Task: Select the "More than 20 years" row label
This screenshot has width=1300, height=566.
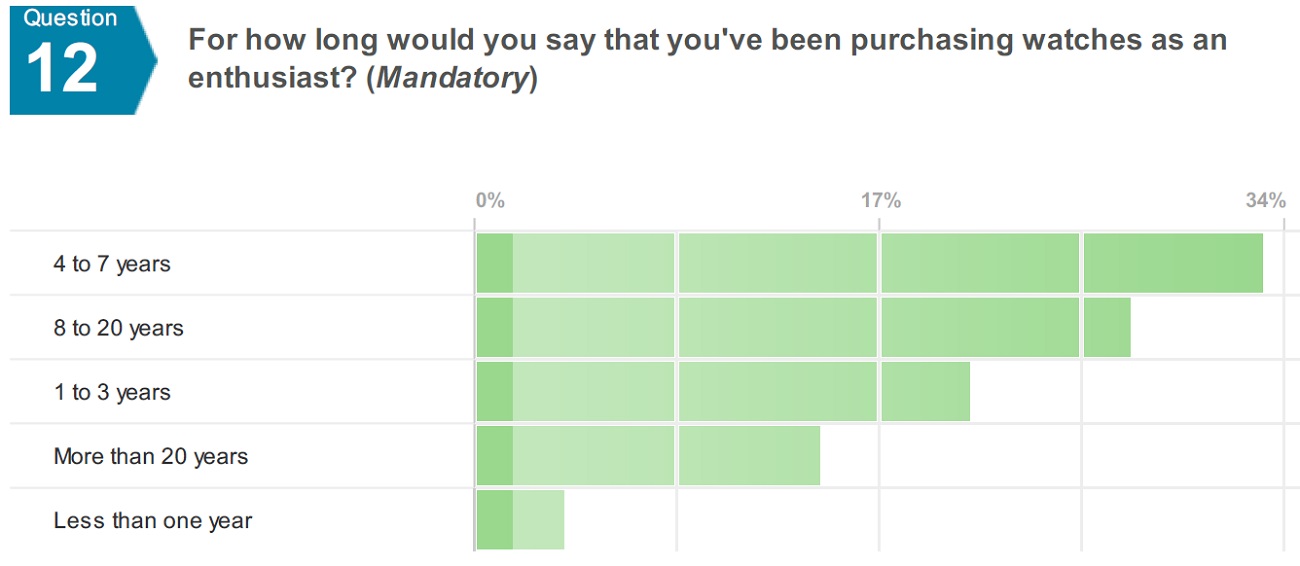Action: point(150,456)
